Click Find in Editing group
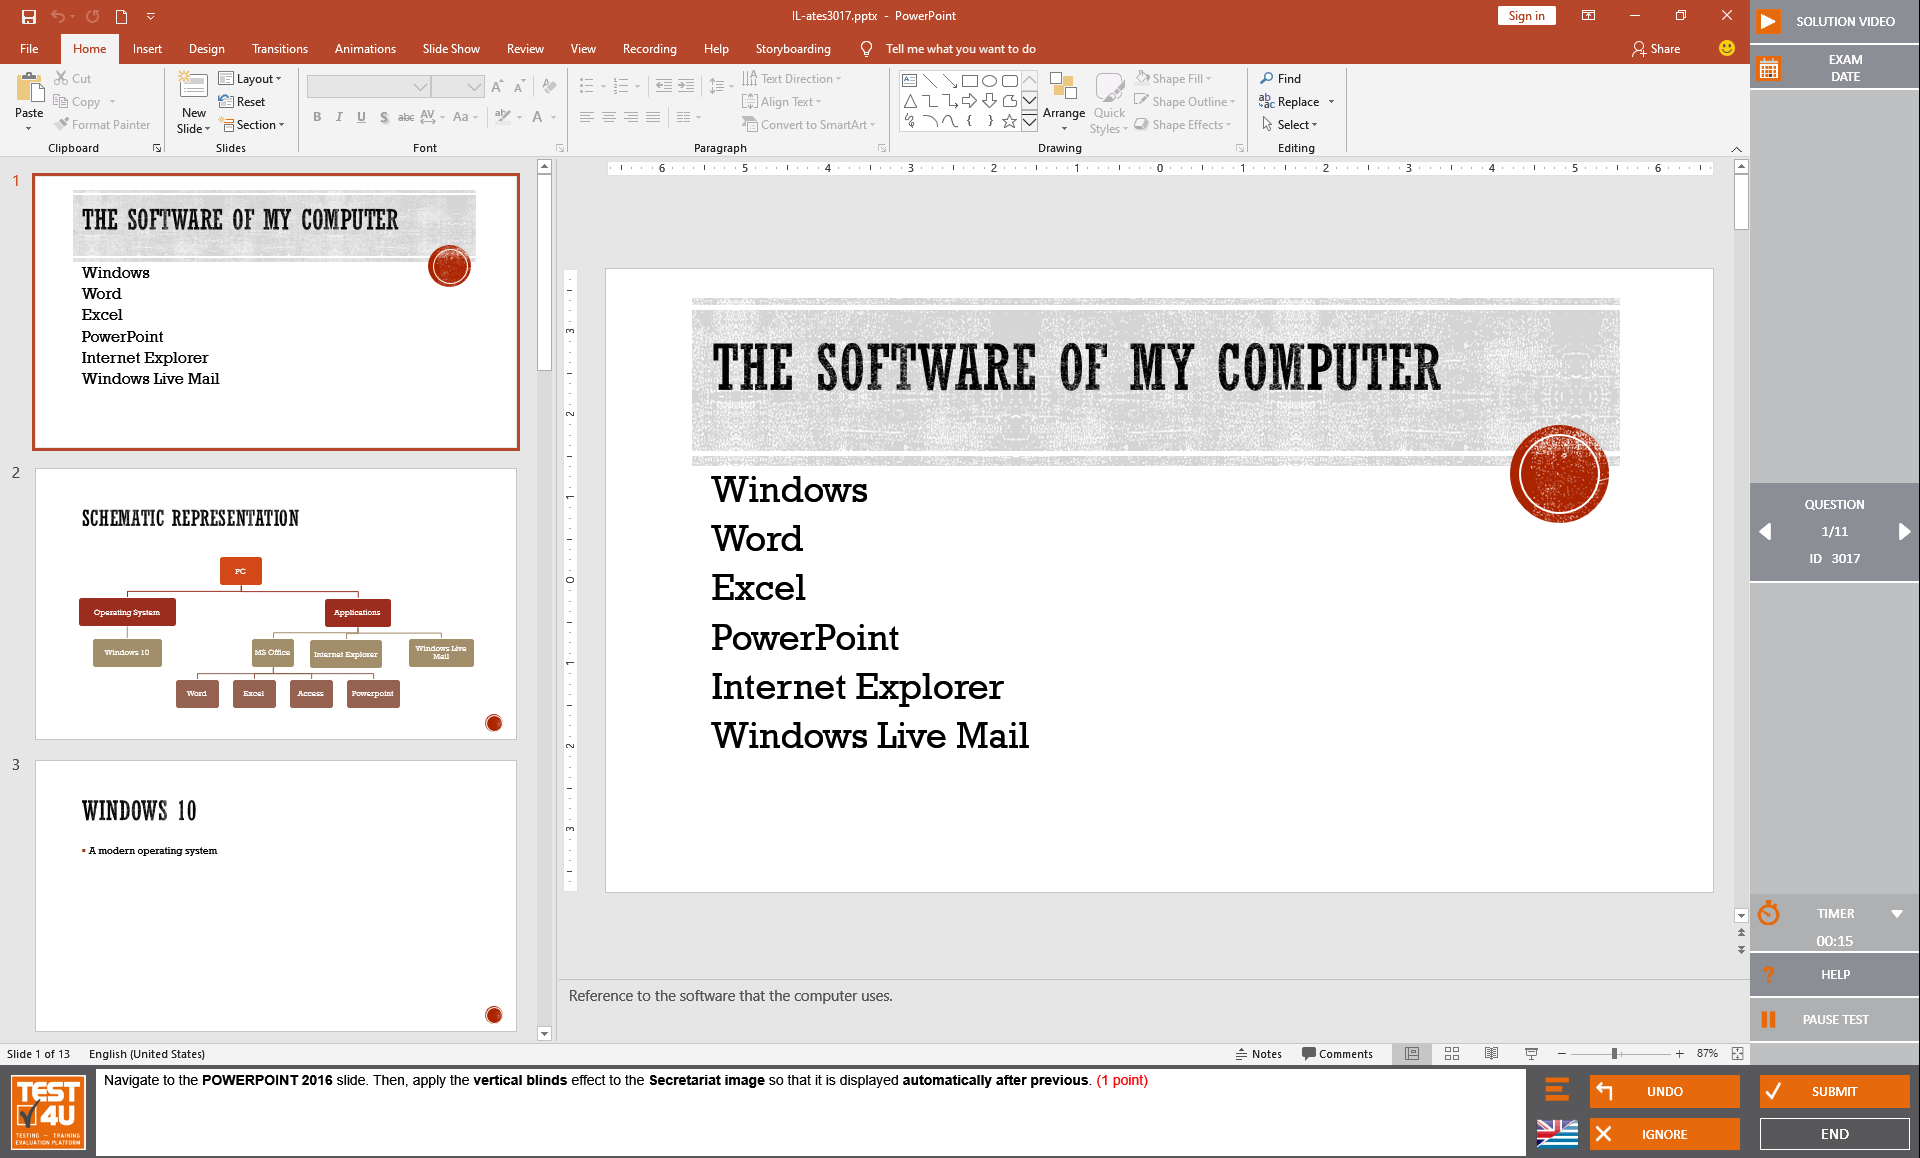The height and width of the screenshot is (1158, 1920). pos(1281,79)
